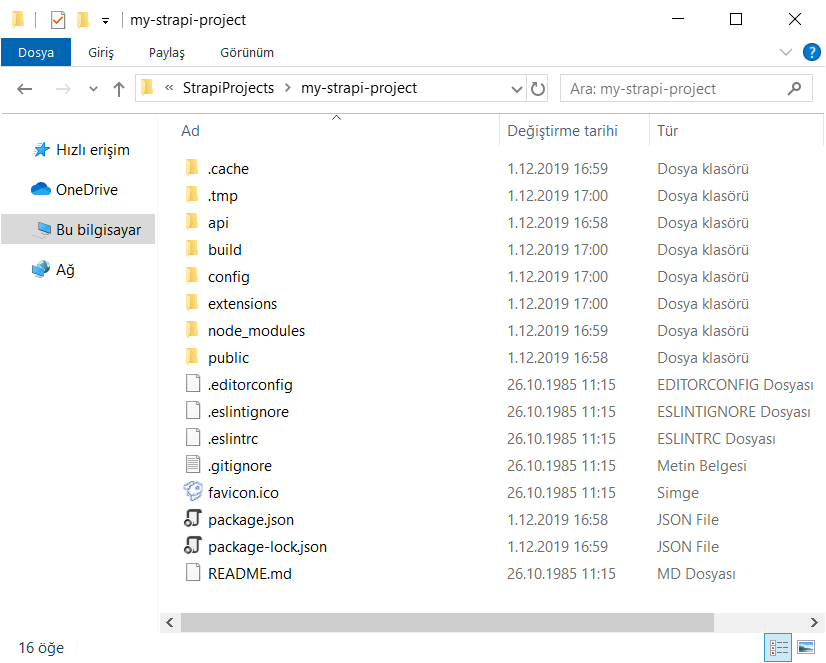Refresh the current folder view
Viewport: 826px width, 663px height.
[537, 88]
